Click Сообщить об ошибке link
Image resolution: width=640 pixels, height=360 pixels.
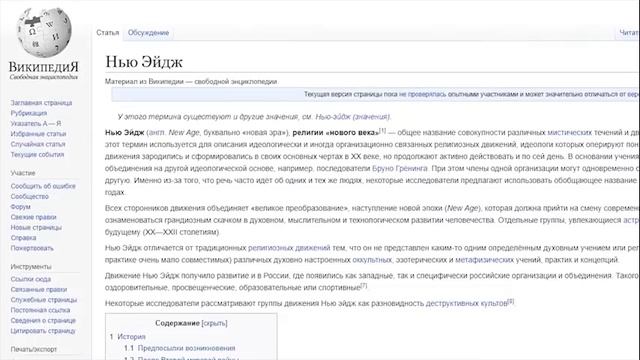(43, 186)
